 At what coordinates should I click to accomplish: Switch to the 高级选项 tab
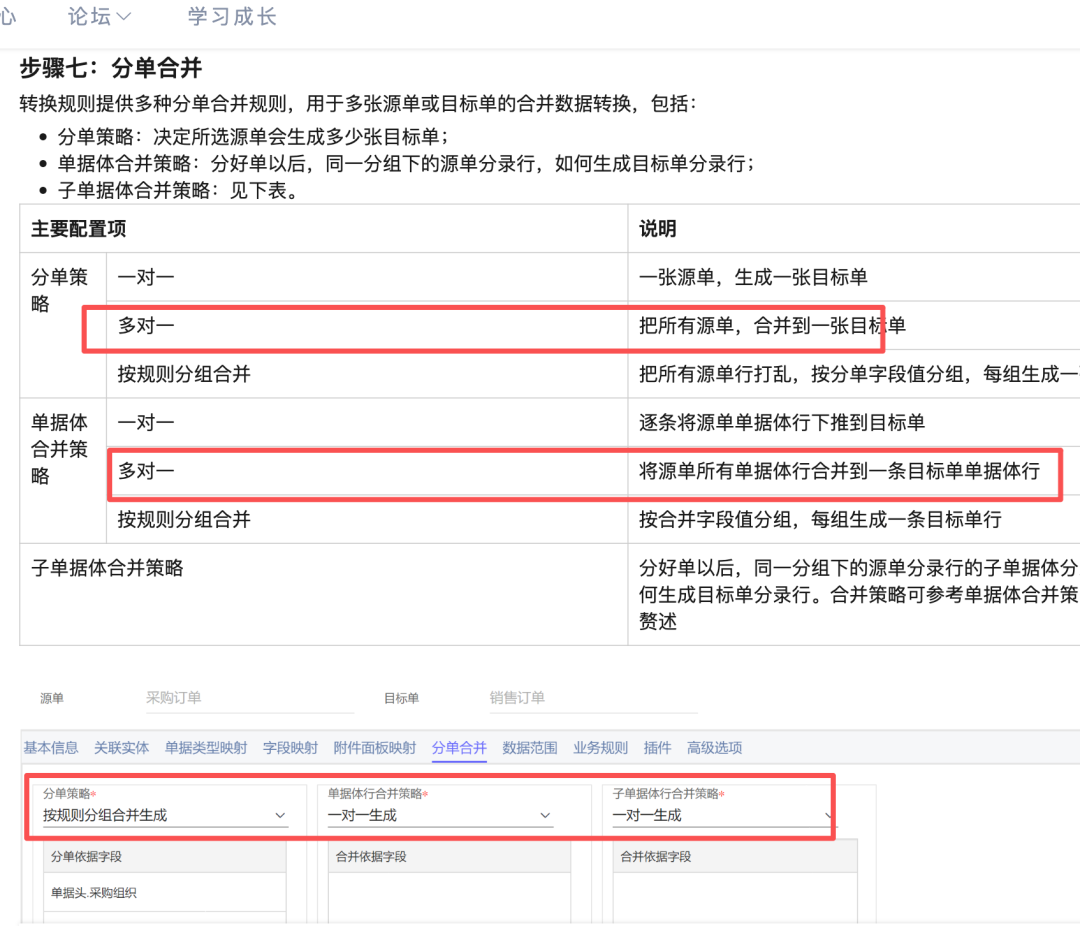coord(714,748)
